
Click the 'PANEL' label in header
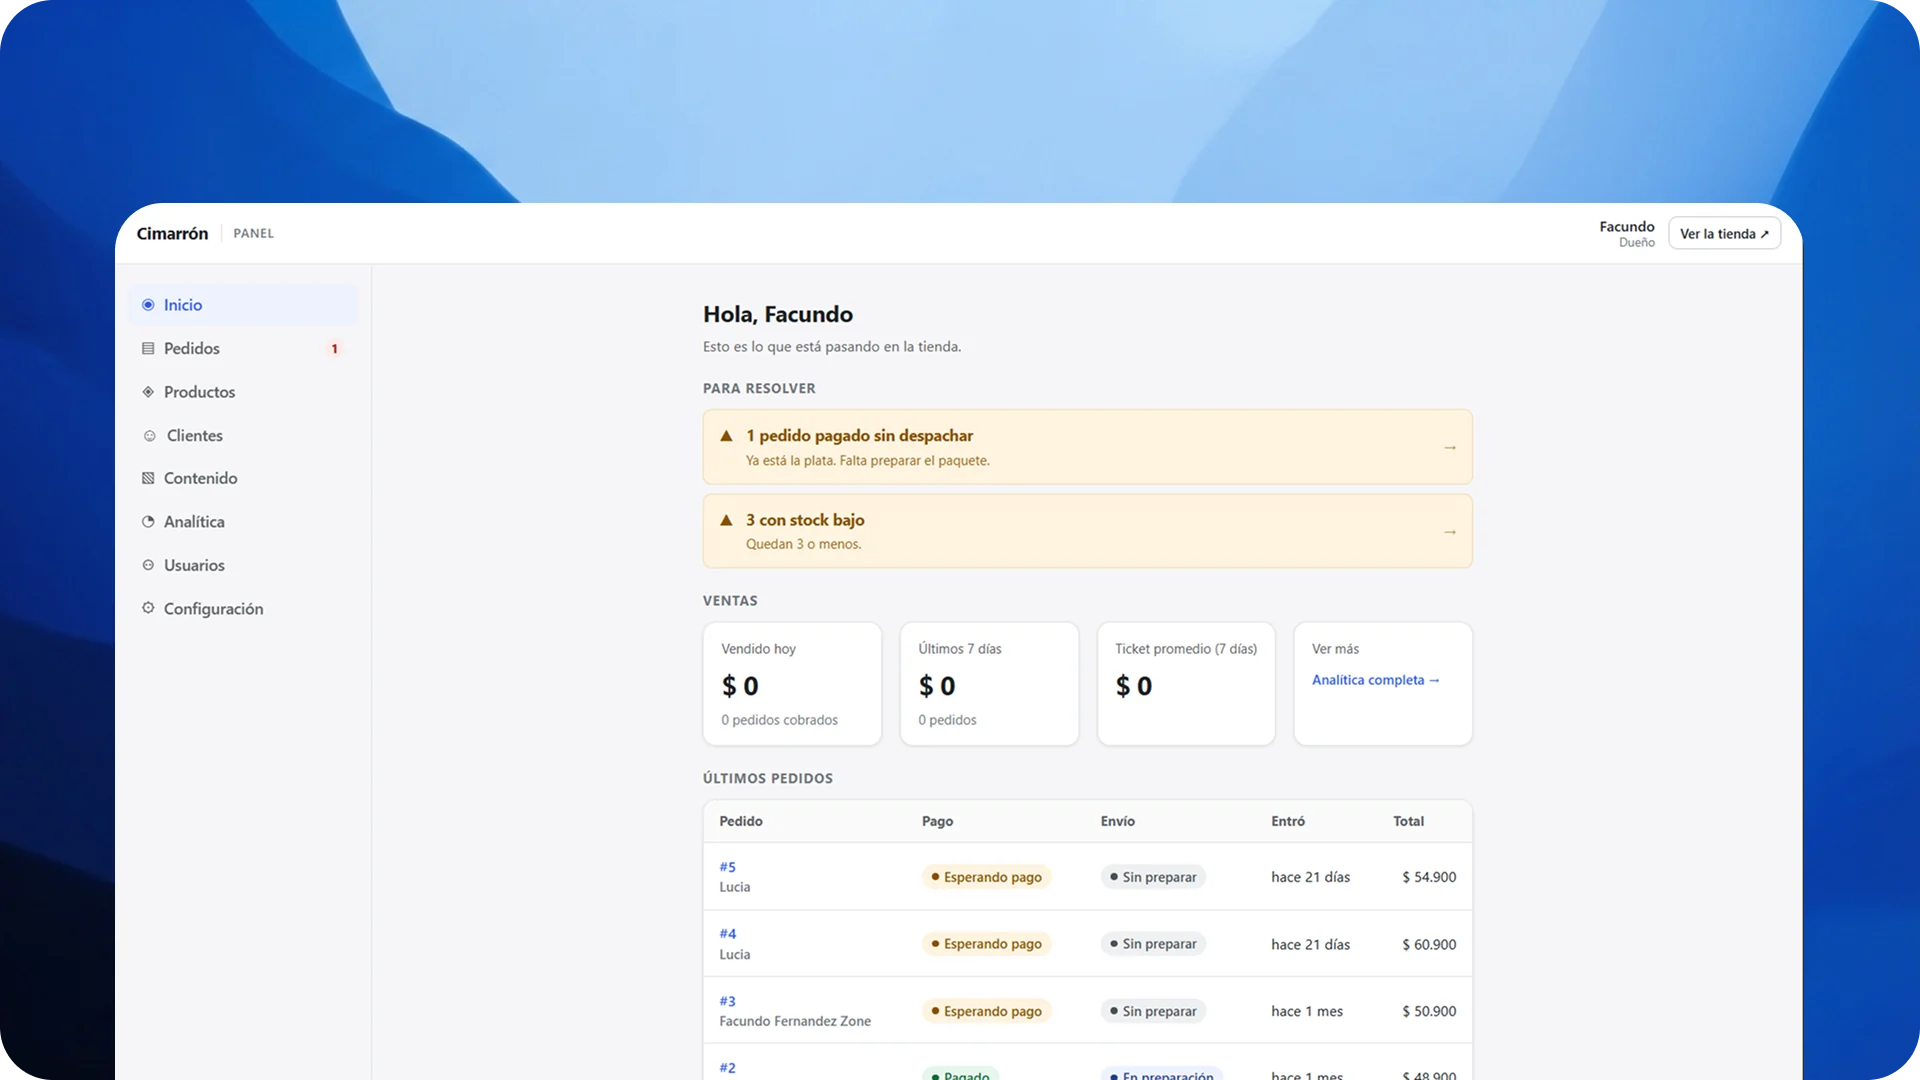pos(253,233)
